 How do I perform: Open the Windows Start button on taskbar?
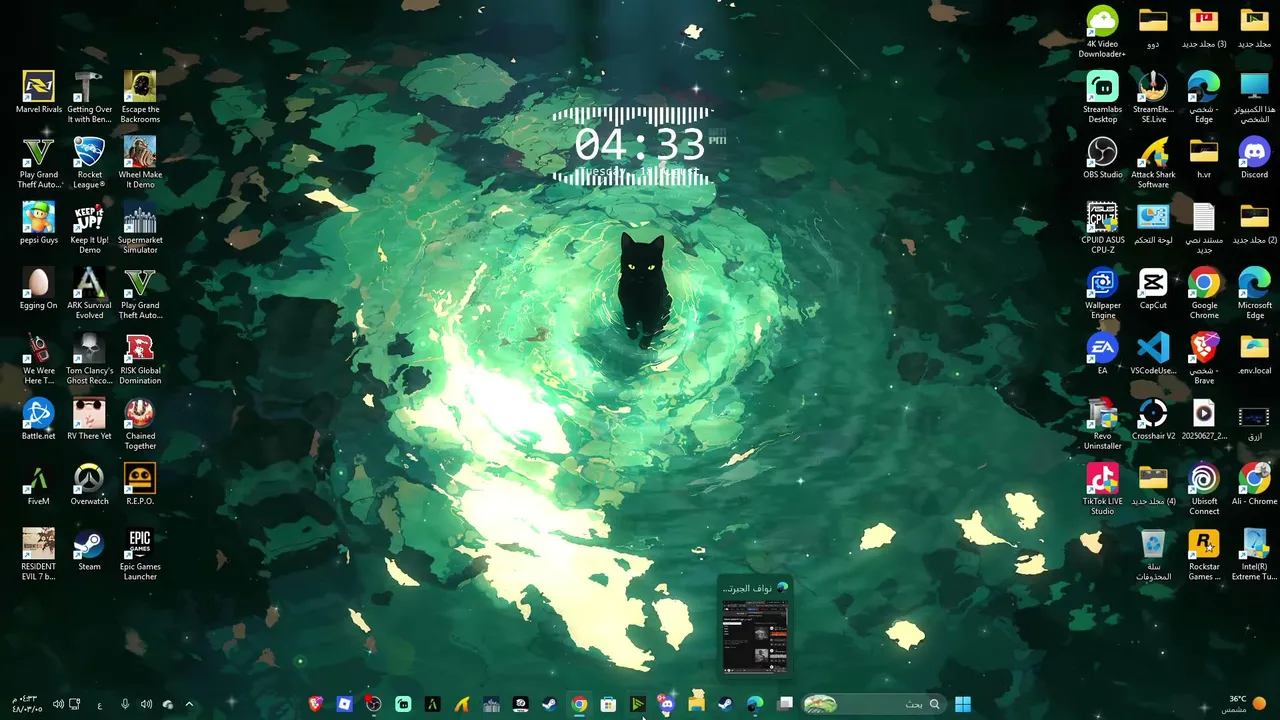pos(962,704)
